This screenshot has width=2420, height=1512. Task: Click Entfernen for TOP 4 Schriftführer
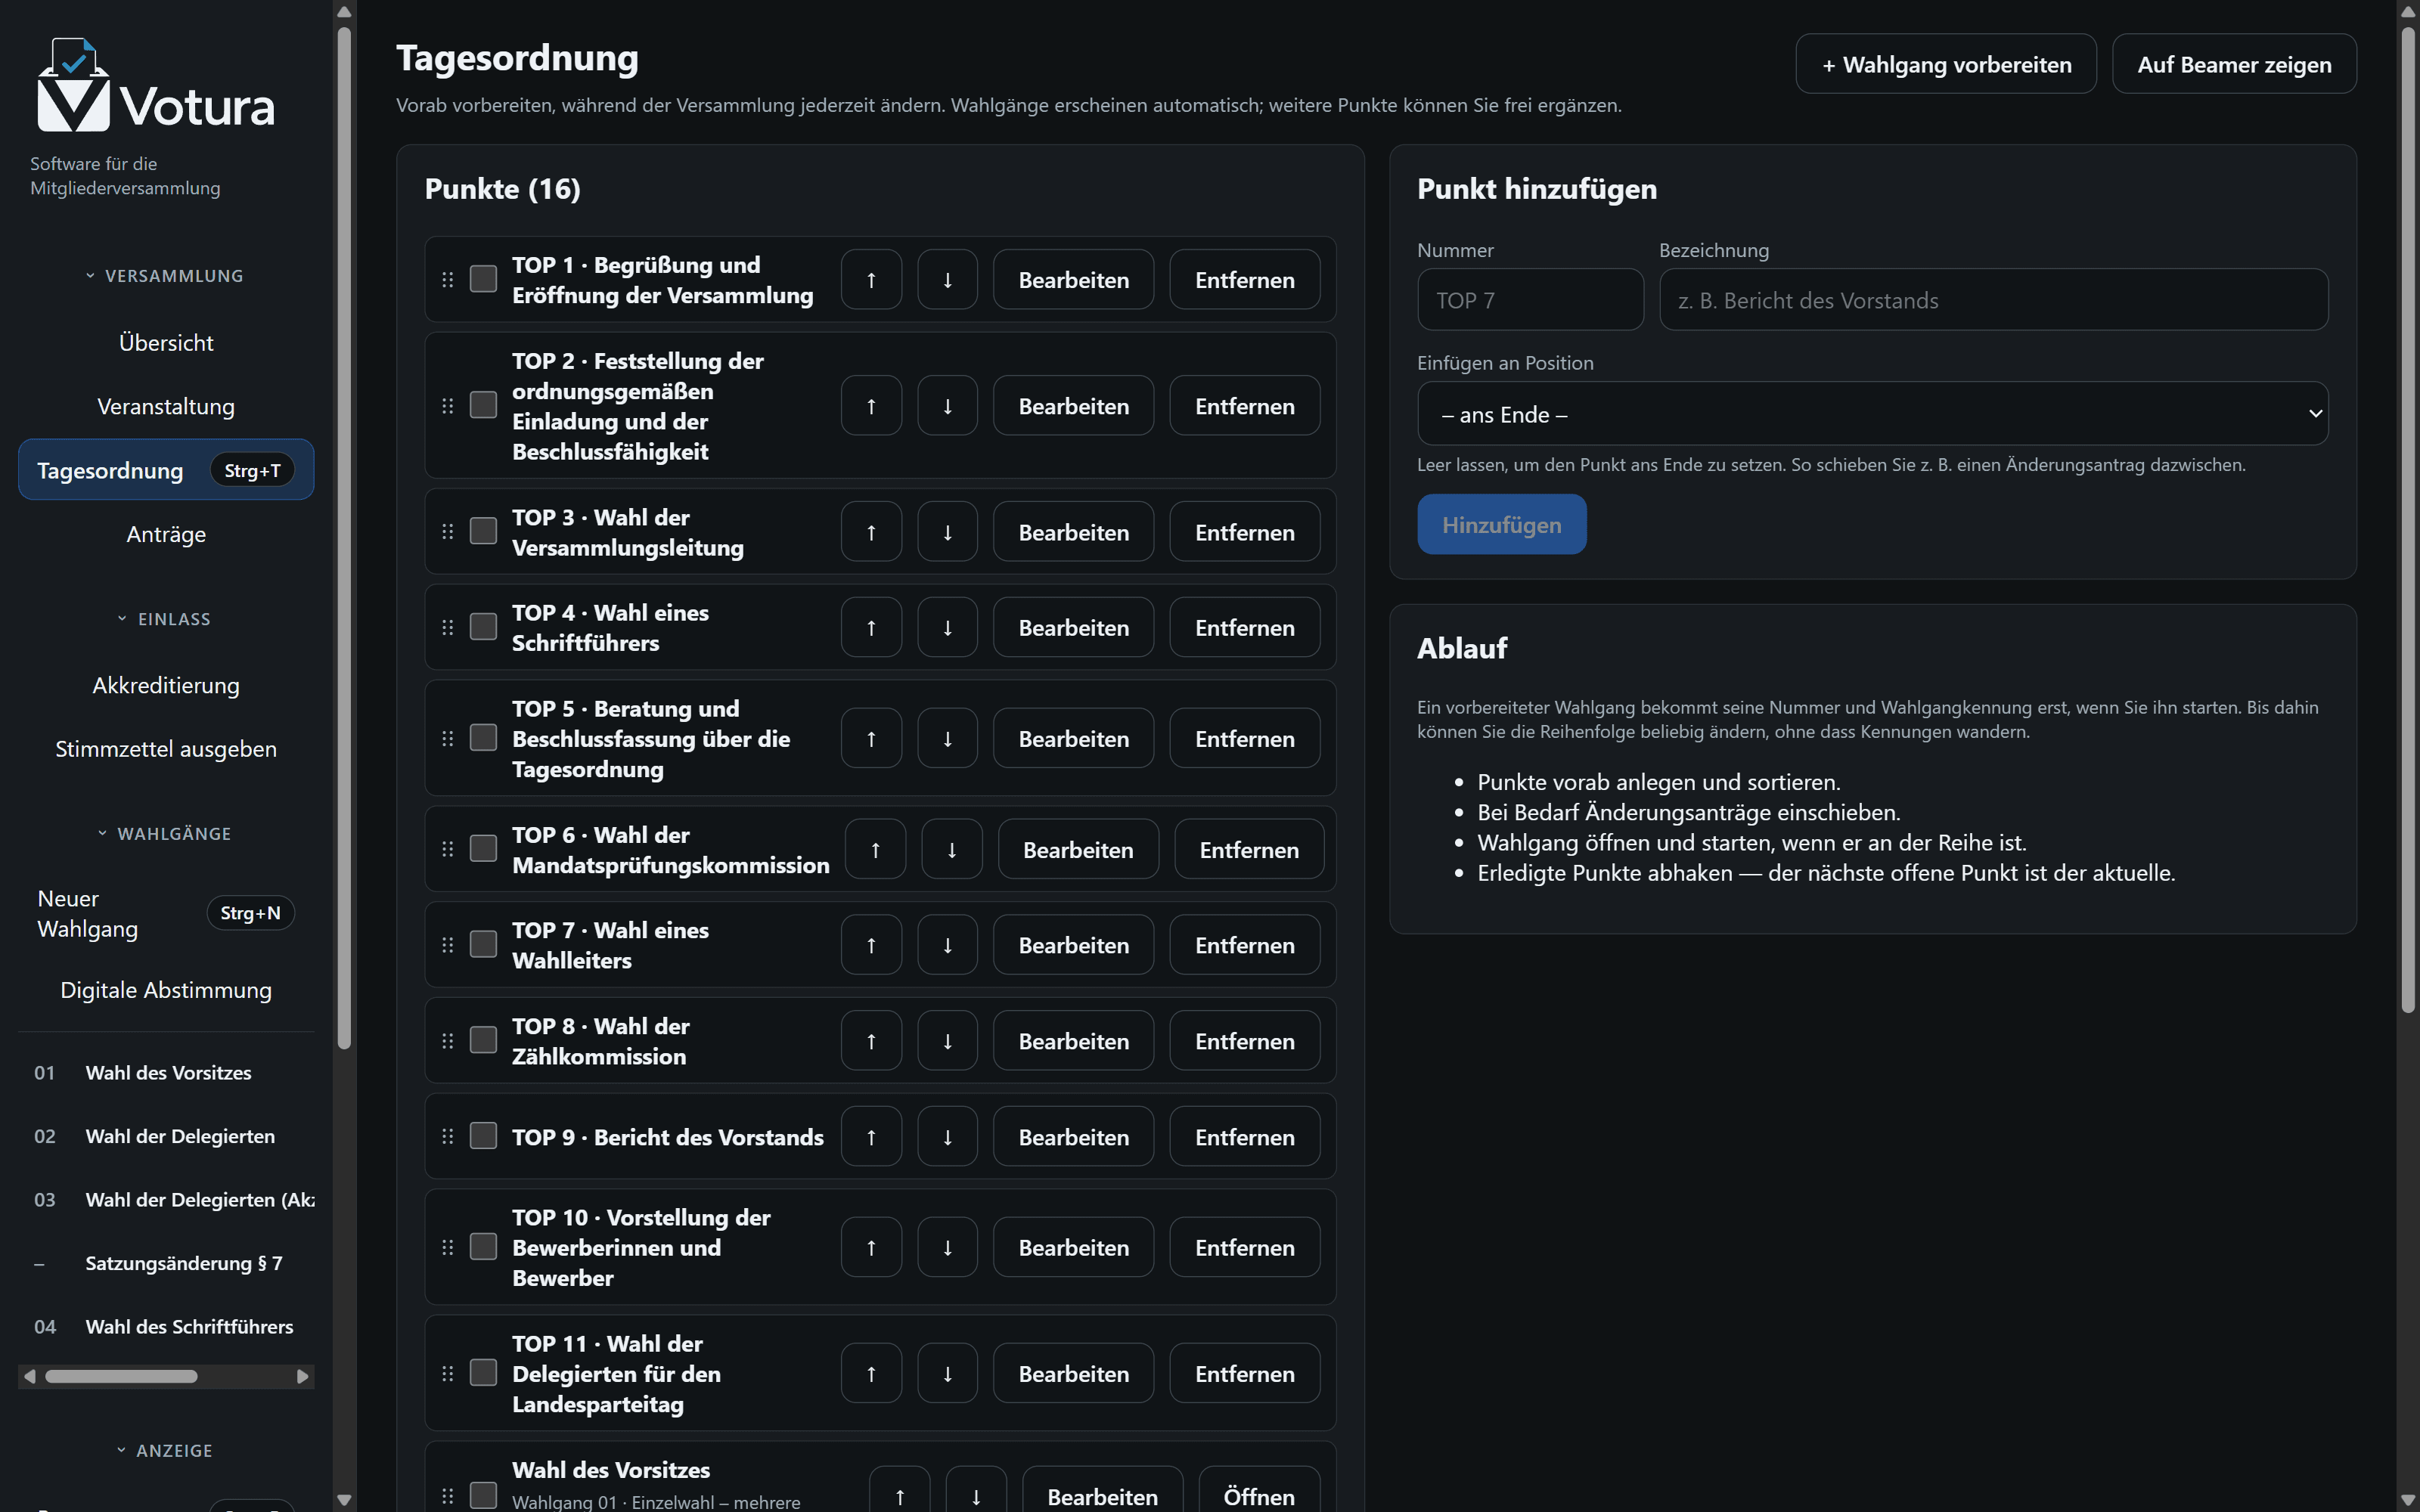pyautogui.click(x=1244, y=628)
